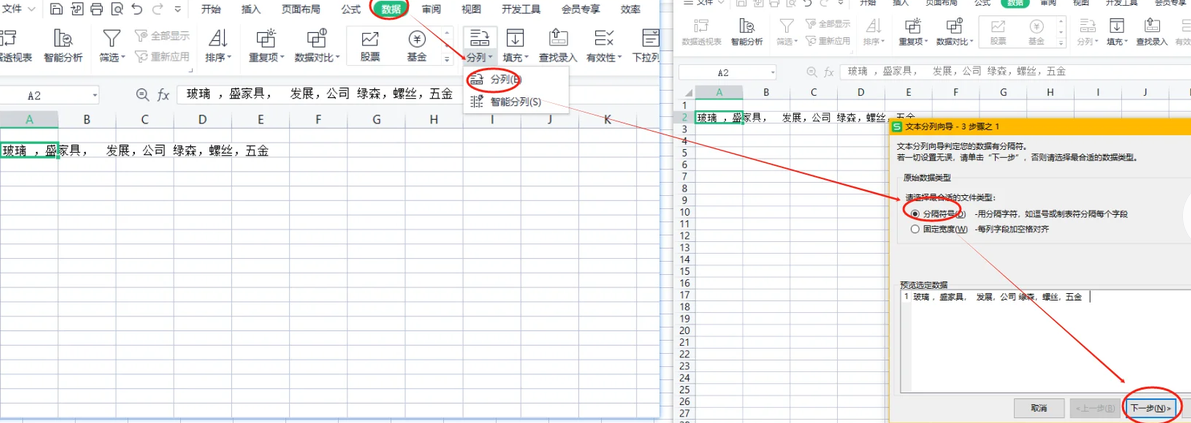The image size is (1191, 423).
Task: Select 数据对比 tool in left window ribbon
Action: tap(315, 46)
